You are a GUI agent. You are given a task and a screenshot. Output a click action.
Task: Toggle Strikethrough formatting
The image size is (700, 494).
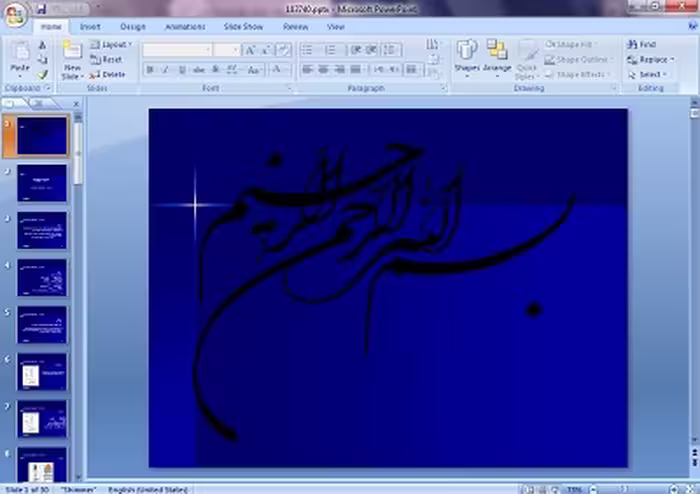point(199,70)
